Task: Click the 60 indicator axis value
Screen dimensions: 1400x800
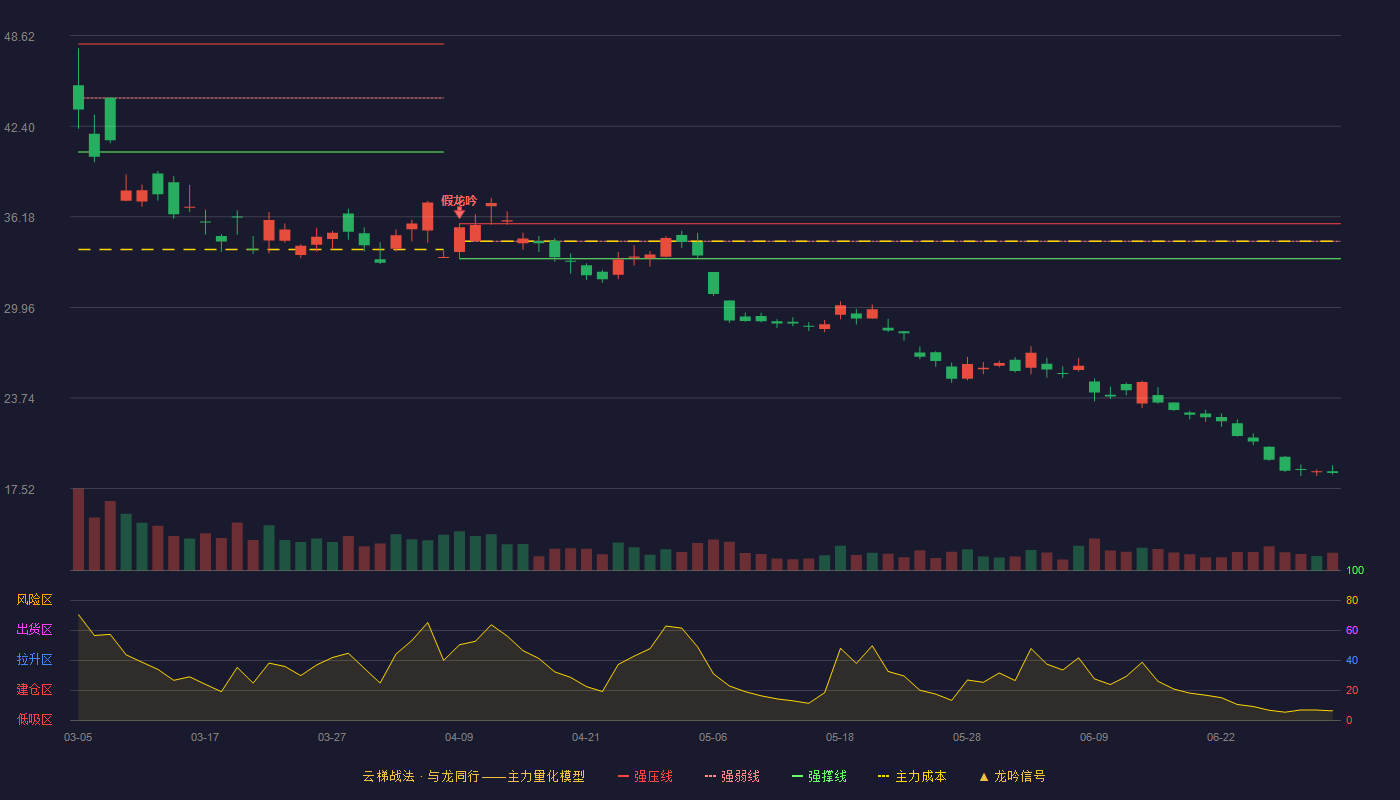Action: (1352, 630)
